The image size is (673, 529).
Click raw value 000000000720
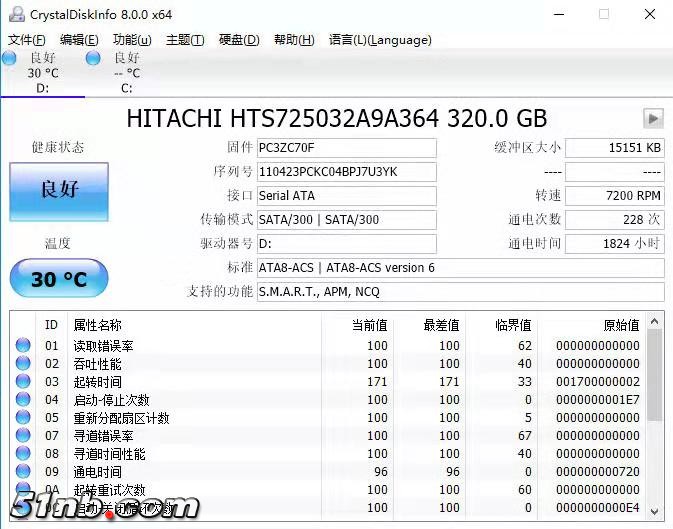[598, 472]
